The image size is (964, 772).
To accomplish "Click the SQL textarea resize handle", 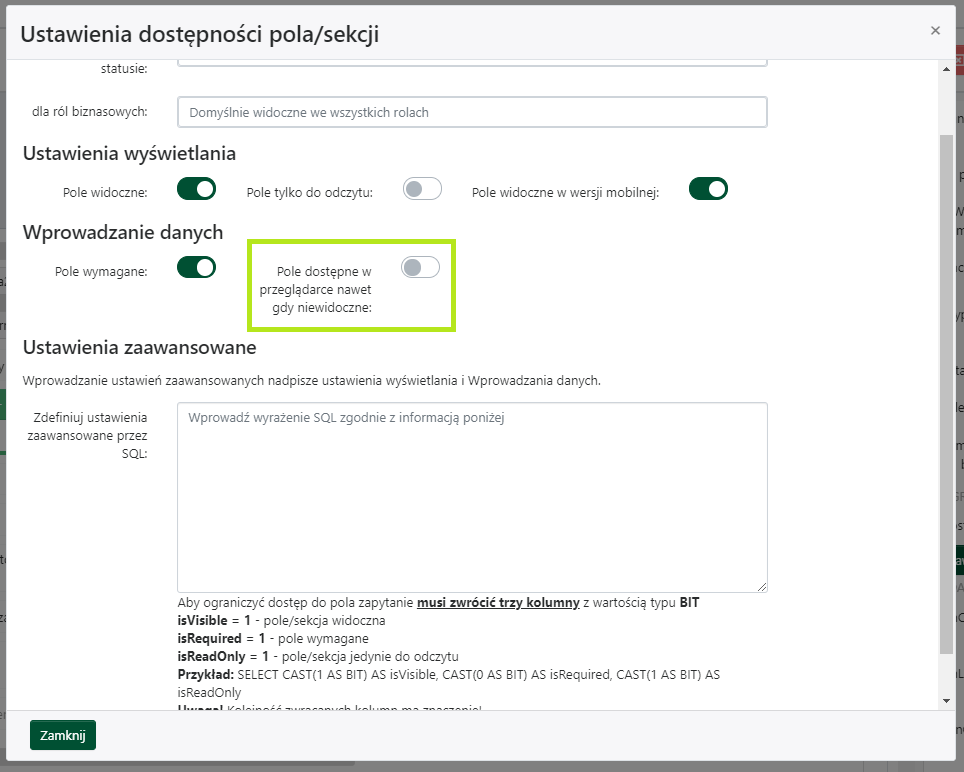I will pos(761,586).
